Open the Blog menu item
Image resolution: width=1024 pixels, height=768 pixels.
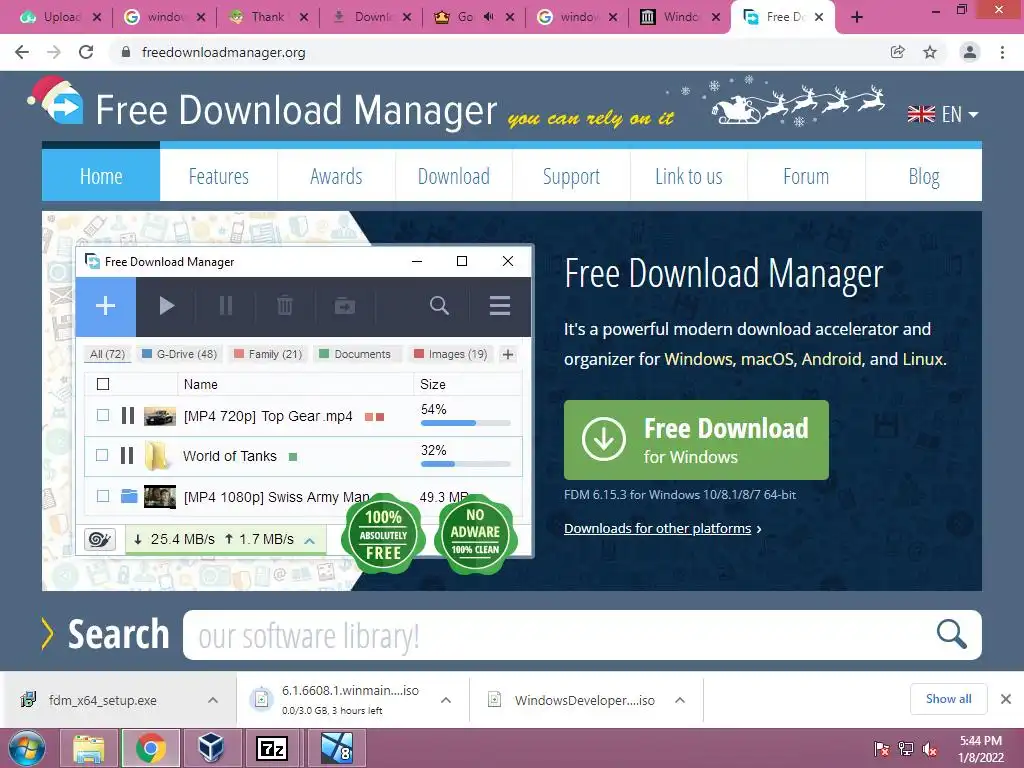point(924,176)
